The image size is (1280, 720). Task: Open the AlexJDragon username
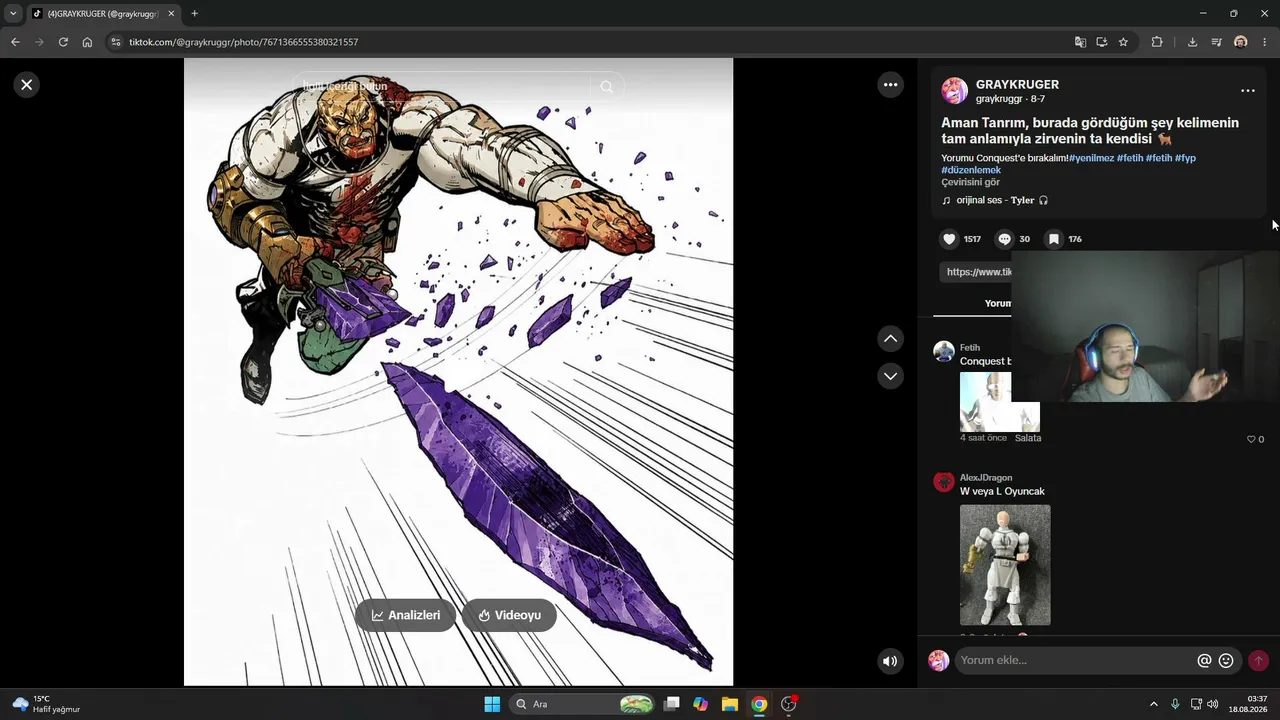pyautogui.click(x=986, y=478)
